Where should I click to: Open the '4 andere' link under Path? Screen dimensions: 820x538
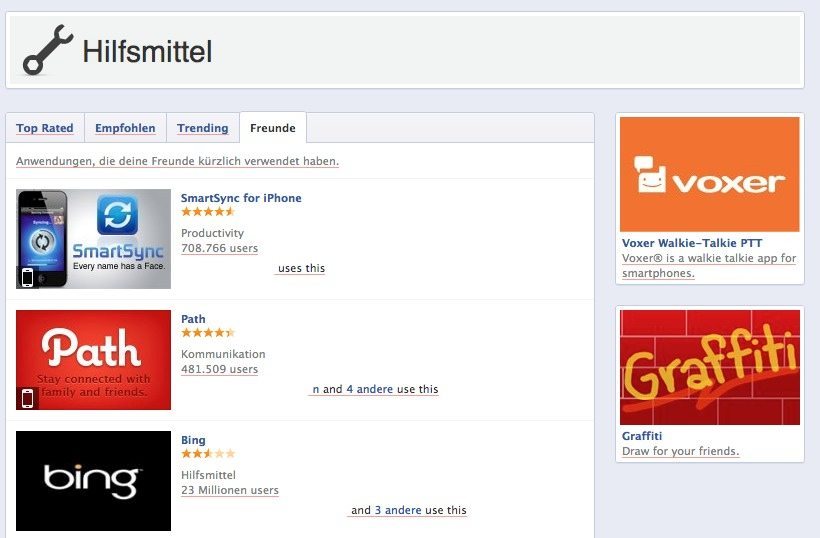369,389
